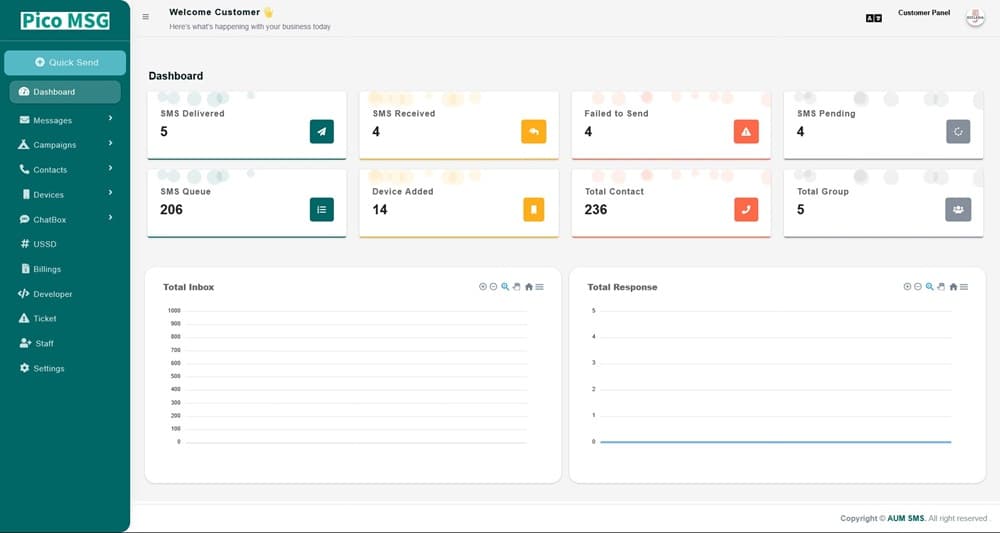
Task: Click the Total Contact phone icon
Action: coord(746,209)
